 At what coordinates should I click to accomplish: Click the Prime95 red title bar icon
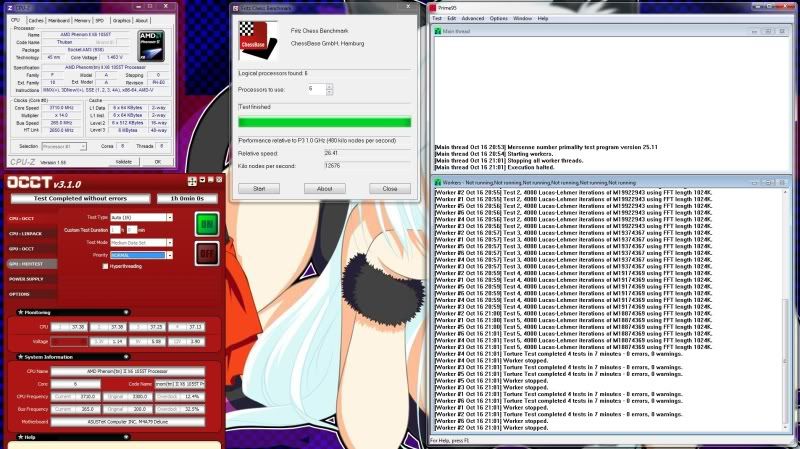(433, 8)
